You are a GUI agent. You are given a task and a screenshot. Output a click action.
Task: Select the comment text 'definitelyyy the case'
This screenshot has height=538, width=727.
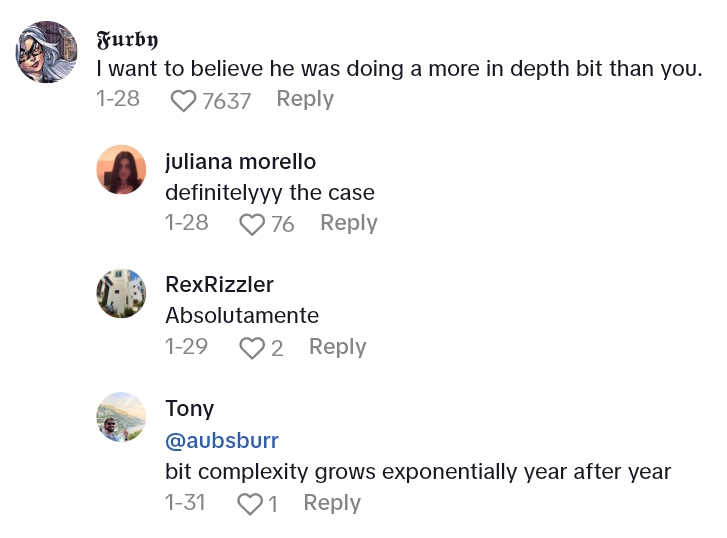270,192
